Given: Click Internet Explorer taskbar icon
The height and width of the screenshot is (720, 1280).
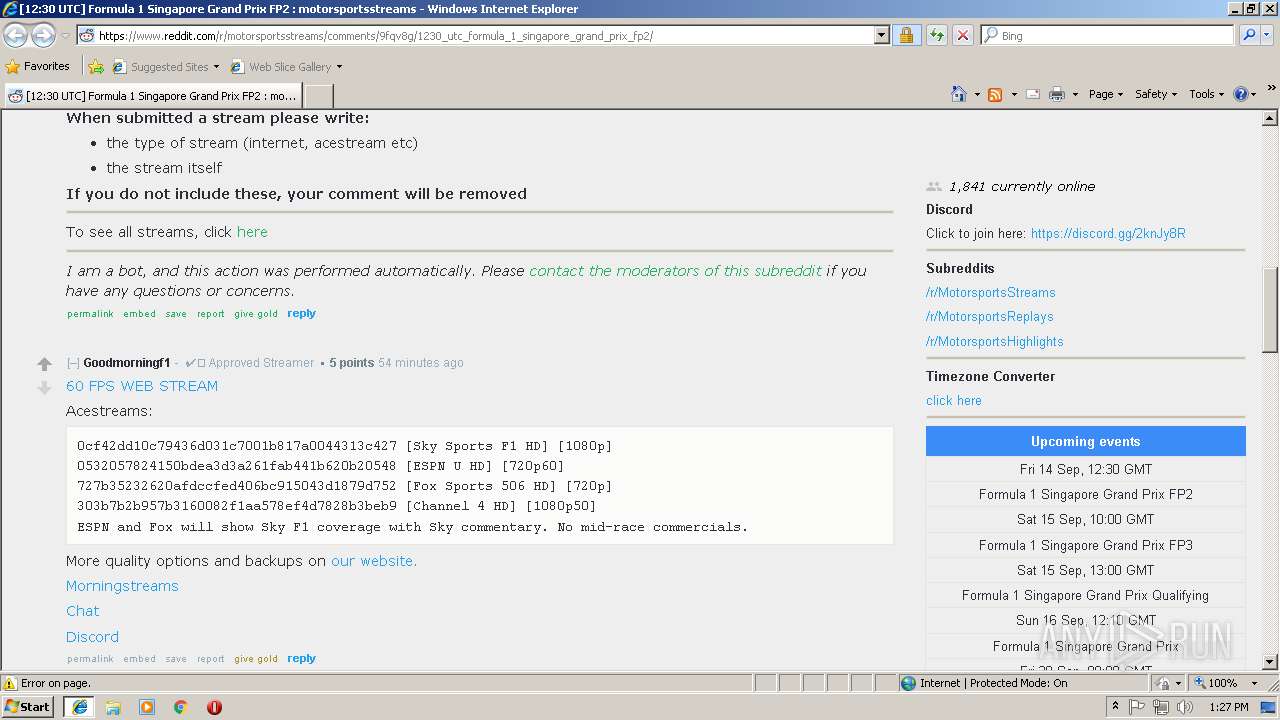Looking at the screenshot, I should point(79,707).
